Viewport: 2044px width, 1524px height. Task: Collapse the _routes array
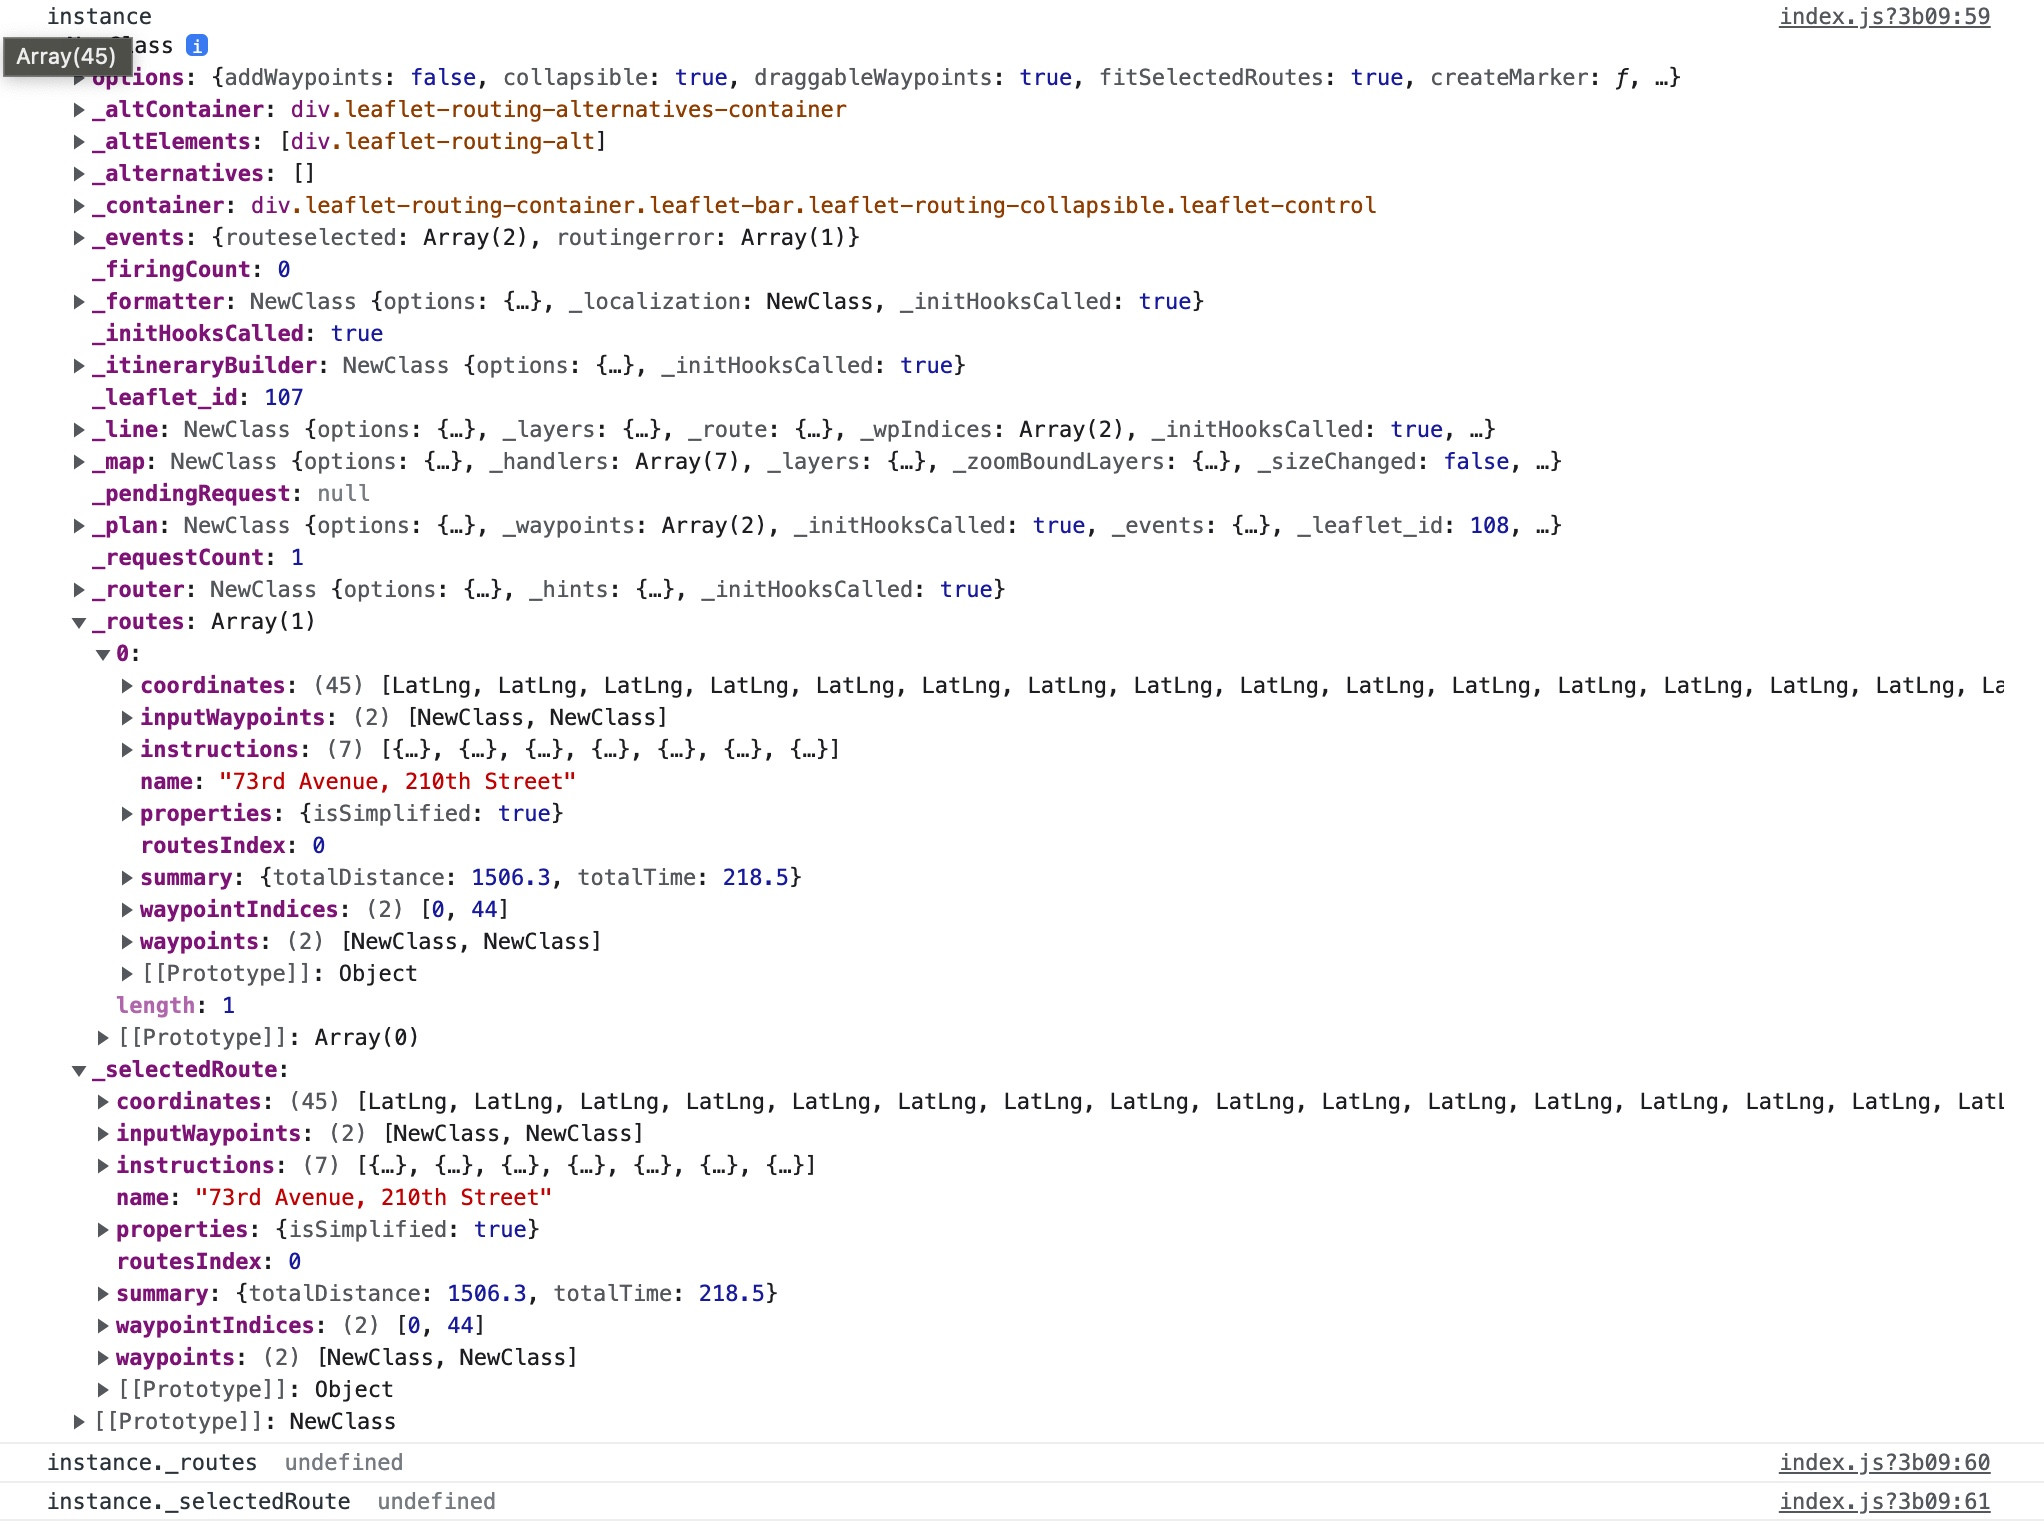pos(79,621)
